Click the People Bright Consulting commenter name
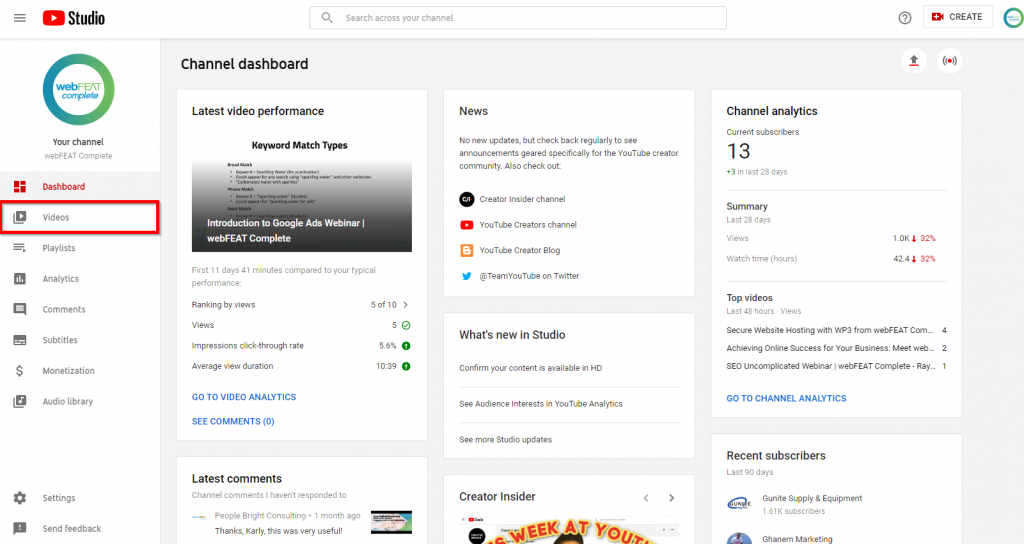Screen dimensions: 1024x544 pyautogui.click(x=260, y=516)
